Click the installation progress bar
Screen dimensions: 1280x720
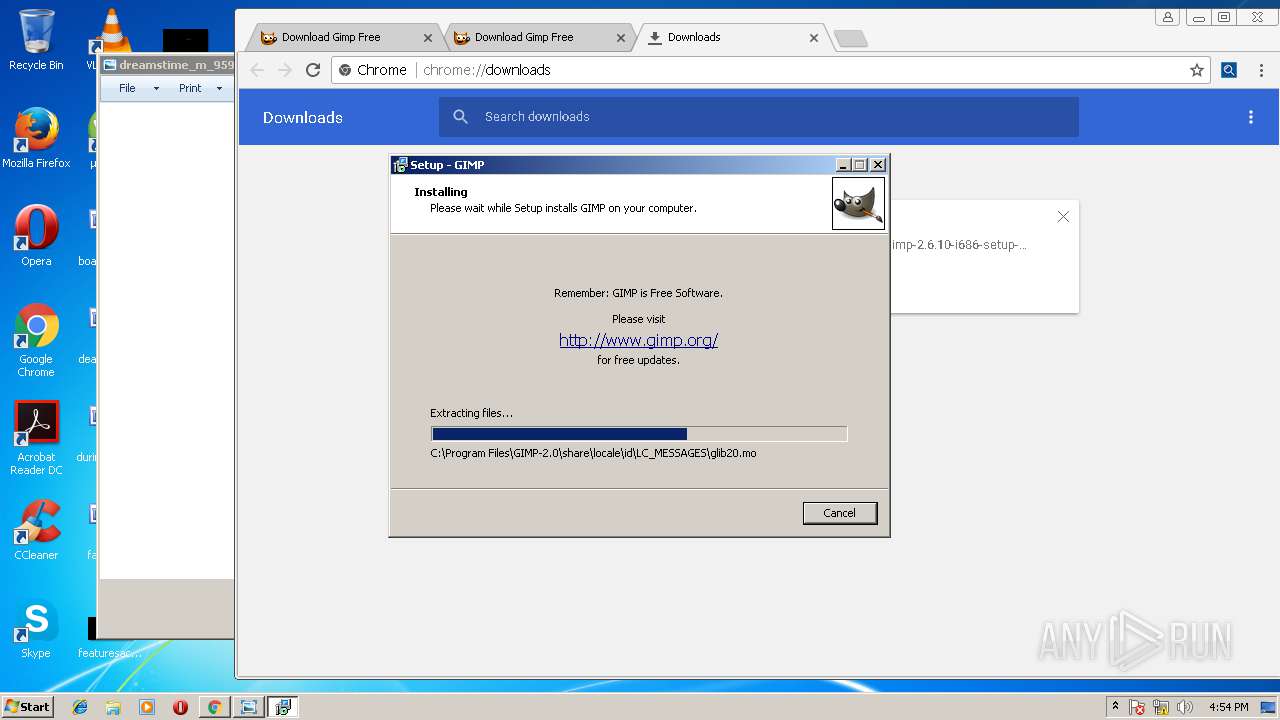point(639,434)
